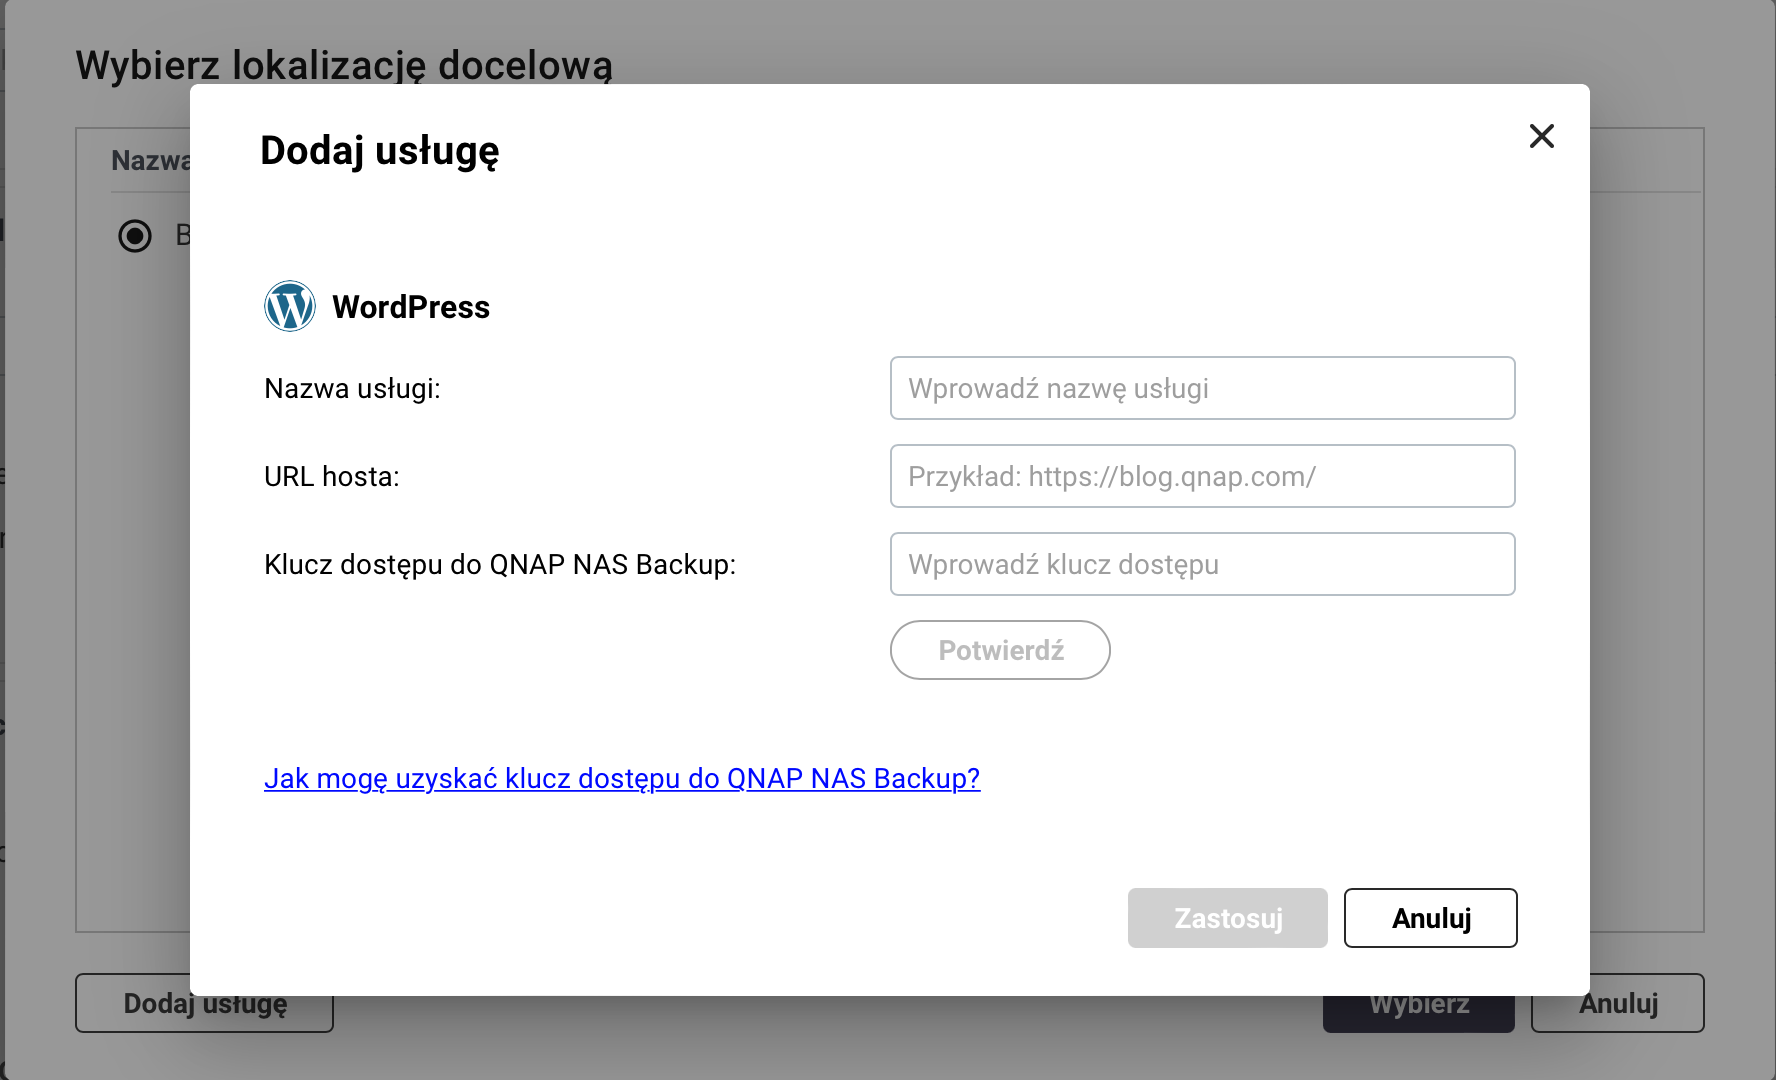Select the Klucz dostępu input box
Viewport: 1776px width, 1080px height.
pos(1202,564)
